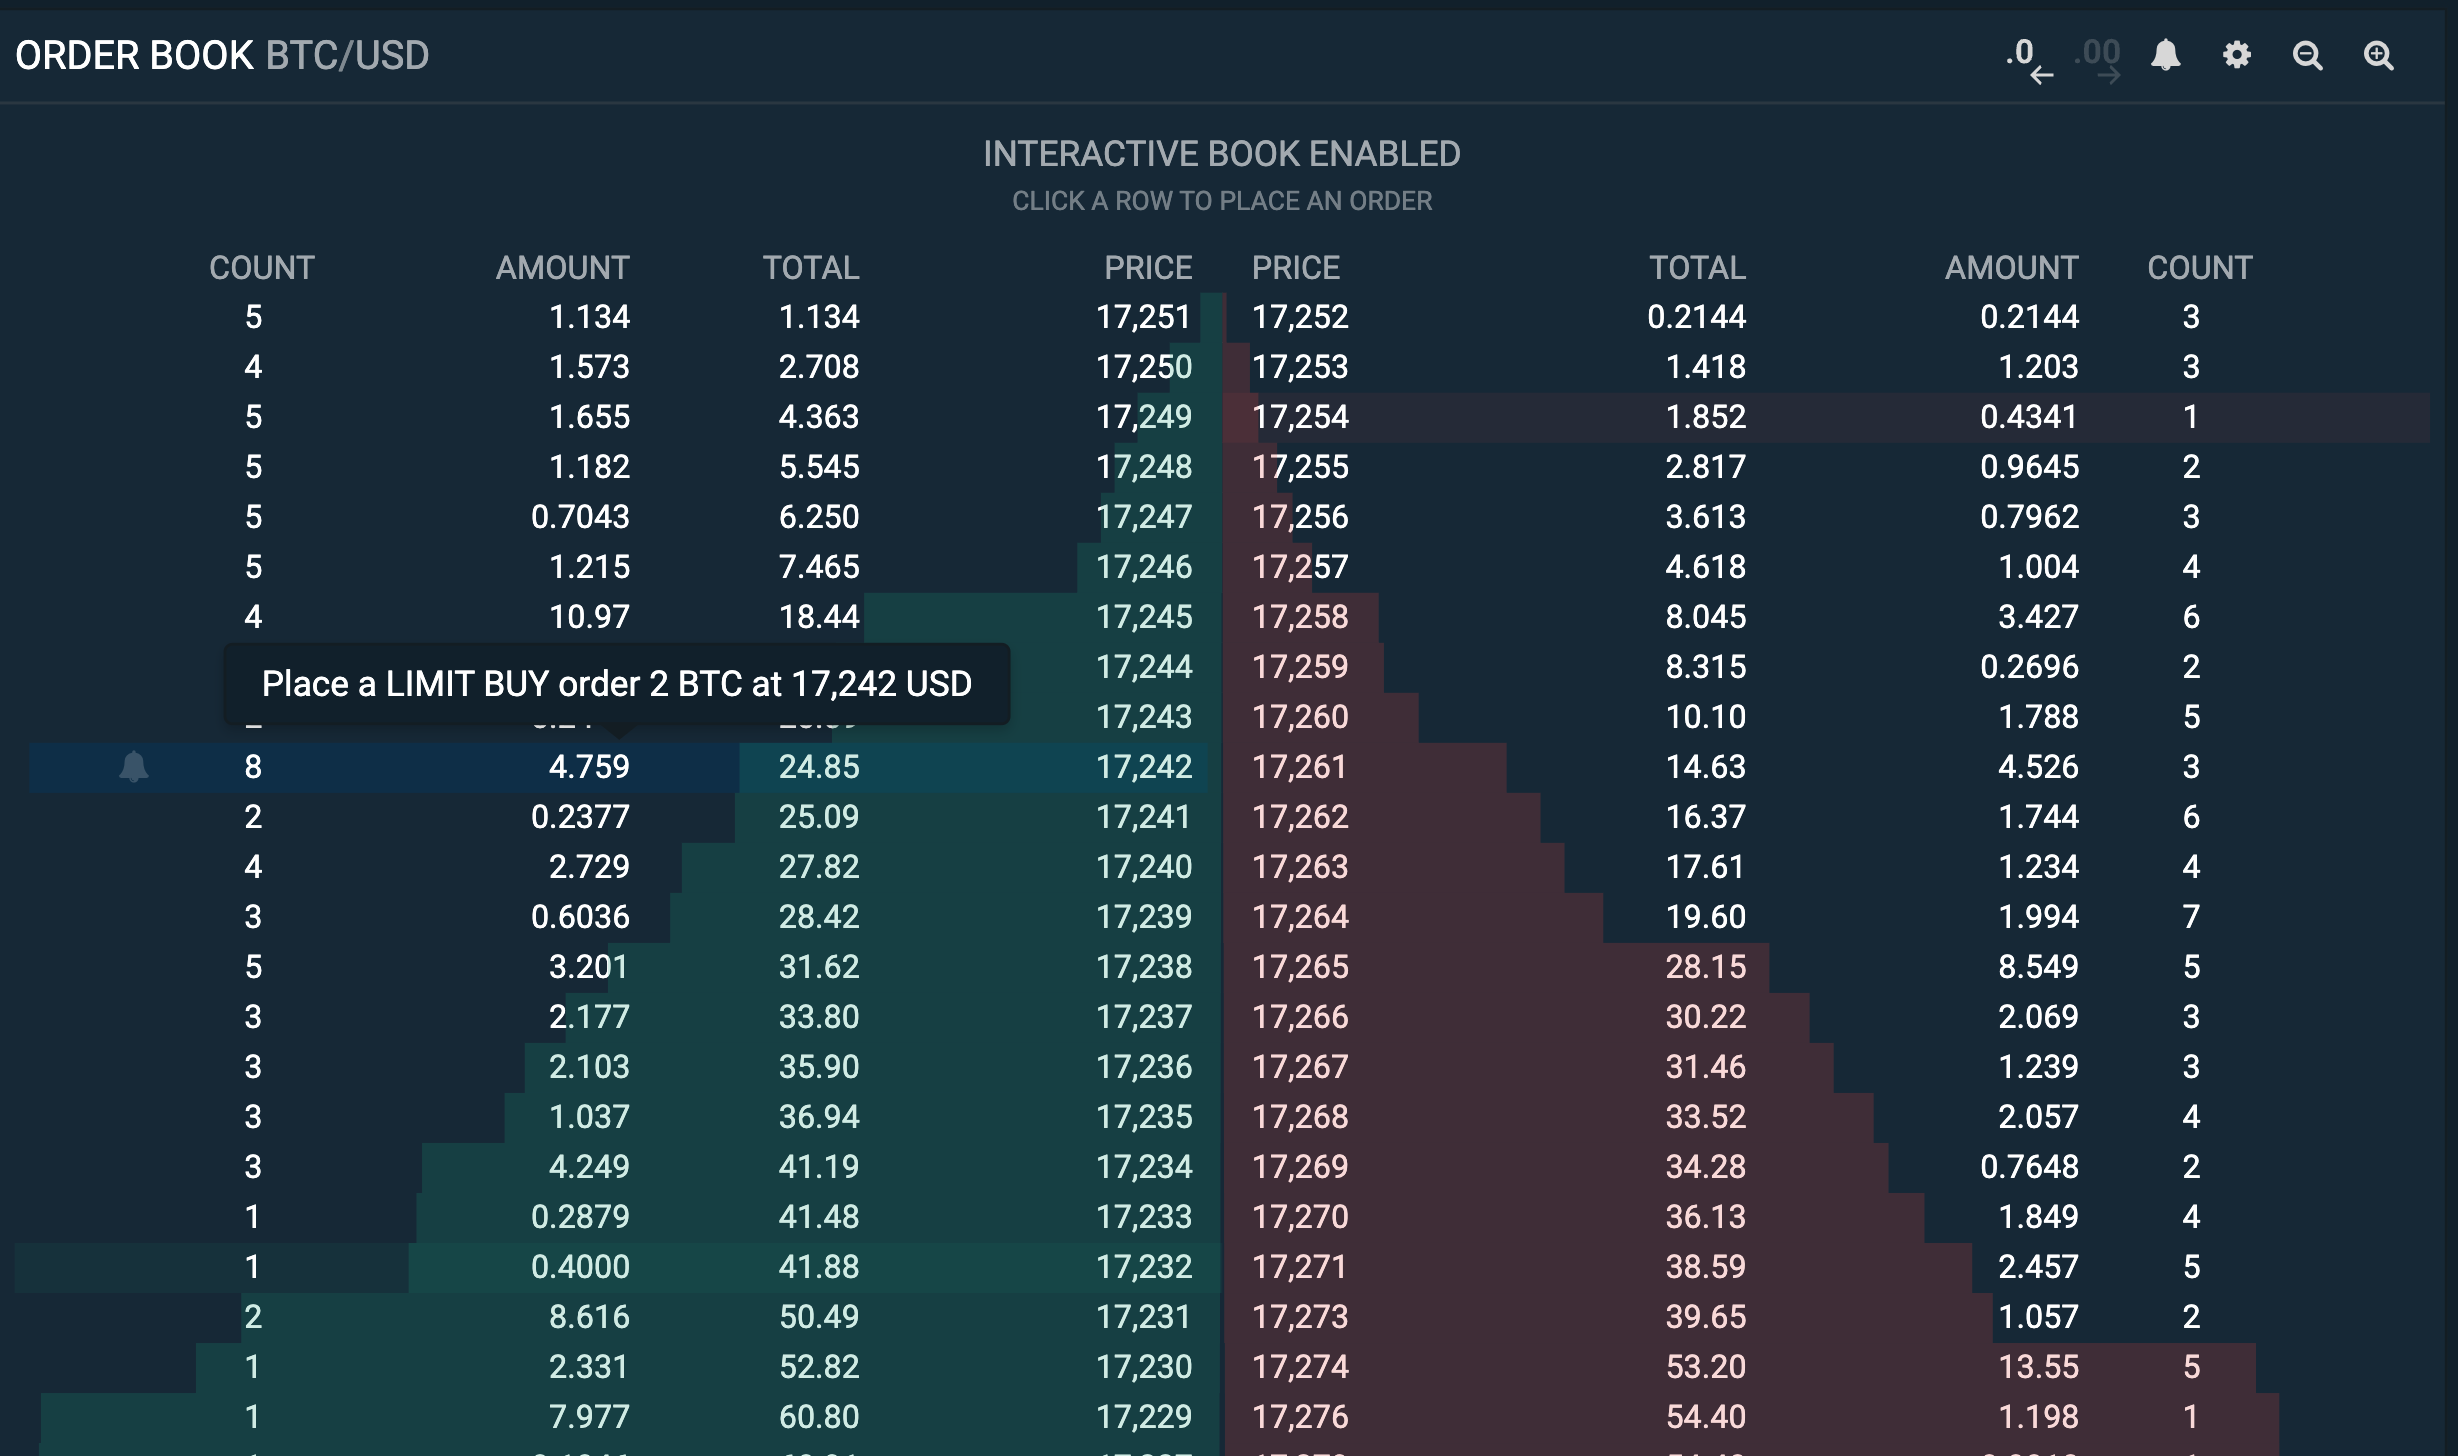Click ask price 17,258

1300,617
